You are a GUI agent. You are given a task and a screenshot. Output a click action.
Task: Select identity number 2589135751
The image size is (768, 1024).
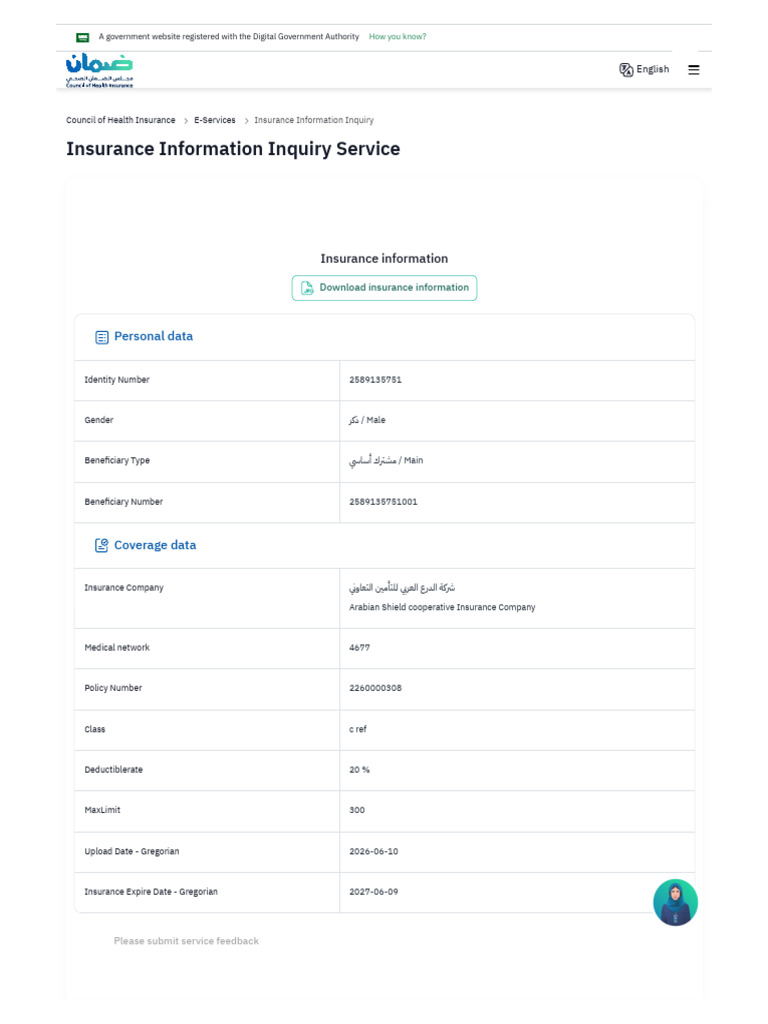376,380
